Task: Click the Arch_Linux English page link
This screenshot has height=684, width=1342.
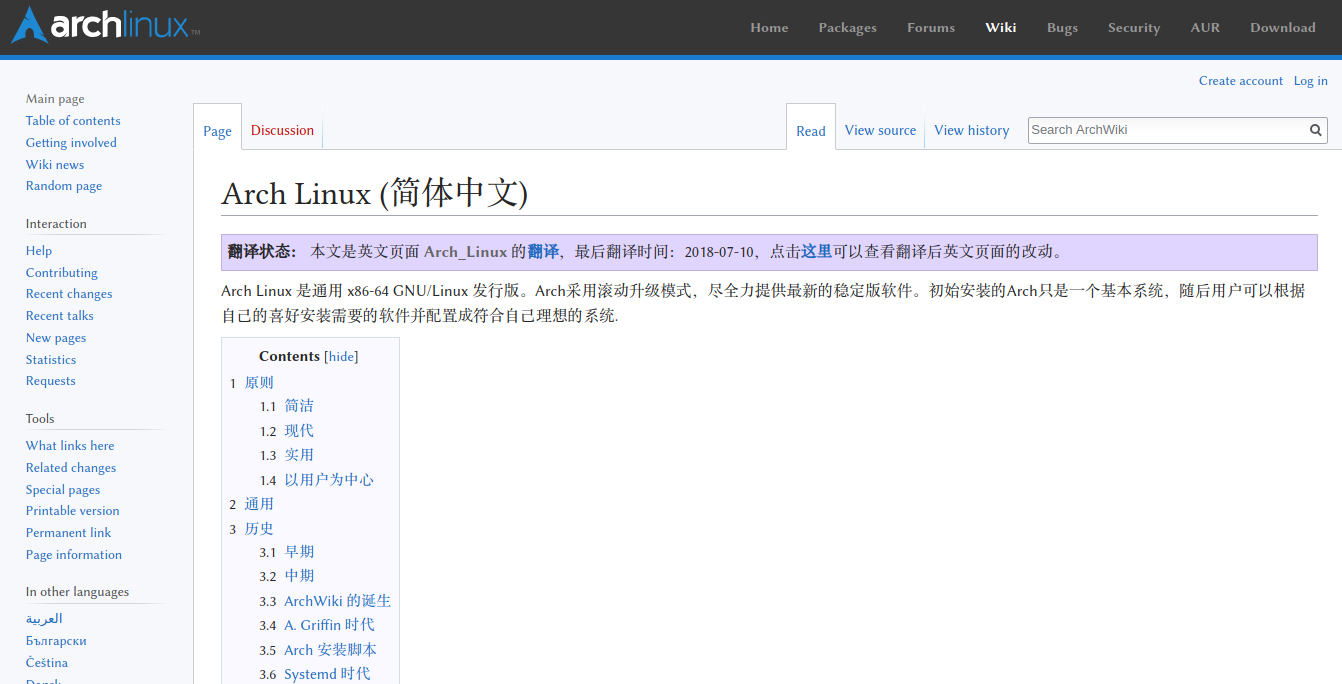Action: 465,252
